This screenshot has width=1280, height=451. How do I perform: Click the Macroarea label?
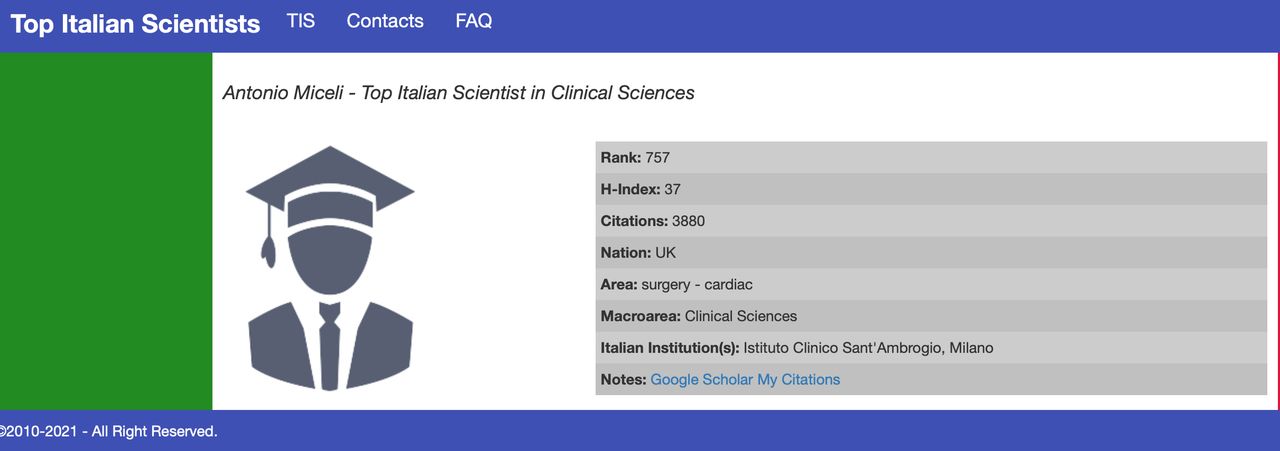640,316
